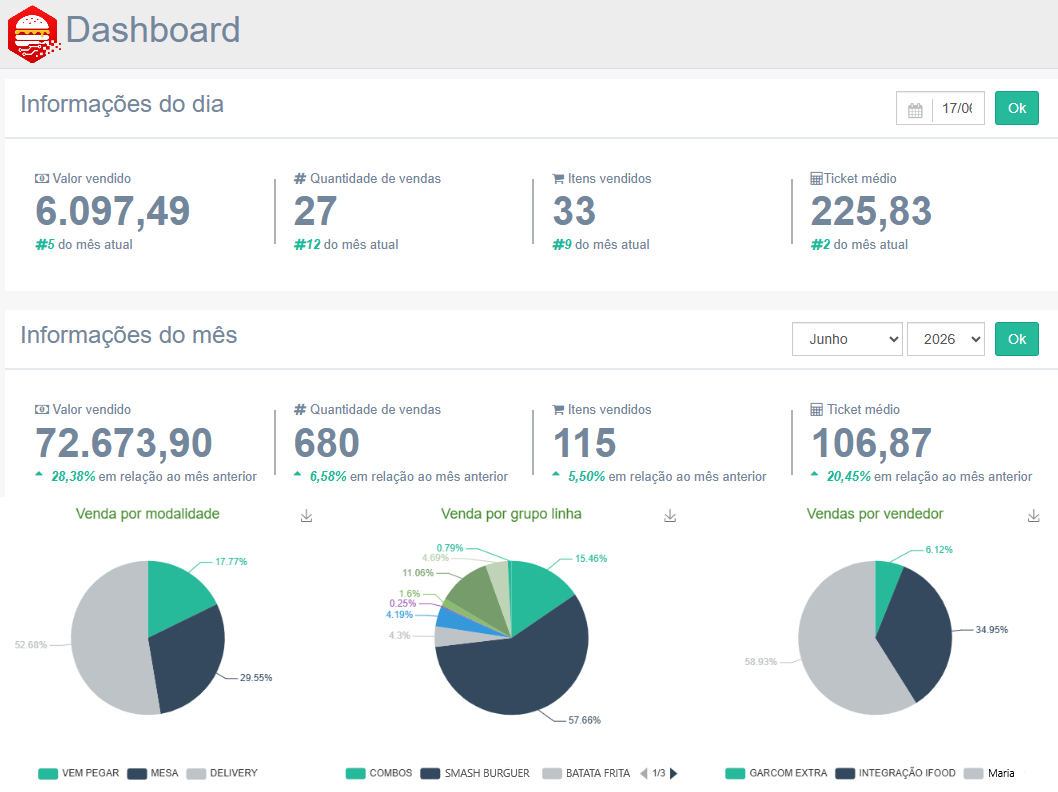Open the 2026 year dropdown

pos(946,339)
